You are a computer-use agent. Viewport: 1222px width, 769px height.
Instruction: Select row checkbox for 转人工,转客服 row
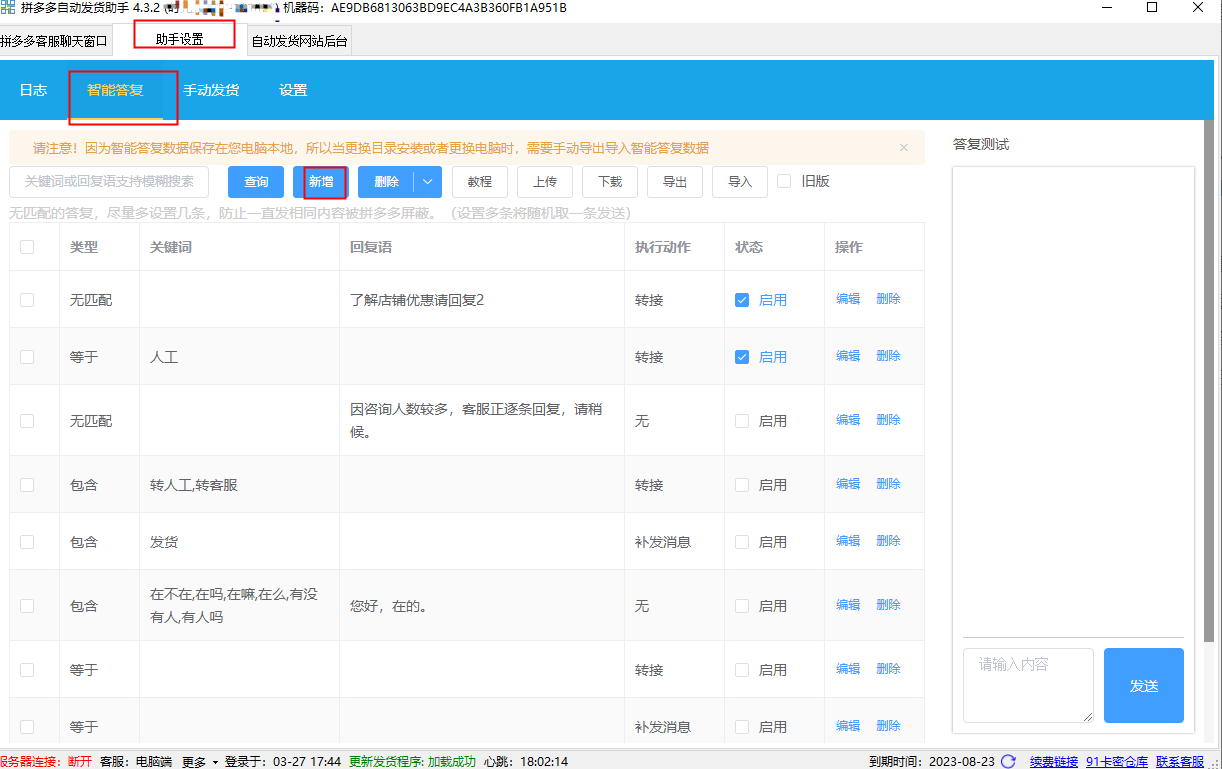[27, 485]
